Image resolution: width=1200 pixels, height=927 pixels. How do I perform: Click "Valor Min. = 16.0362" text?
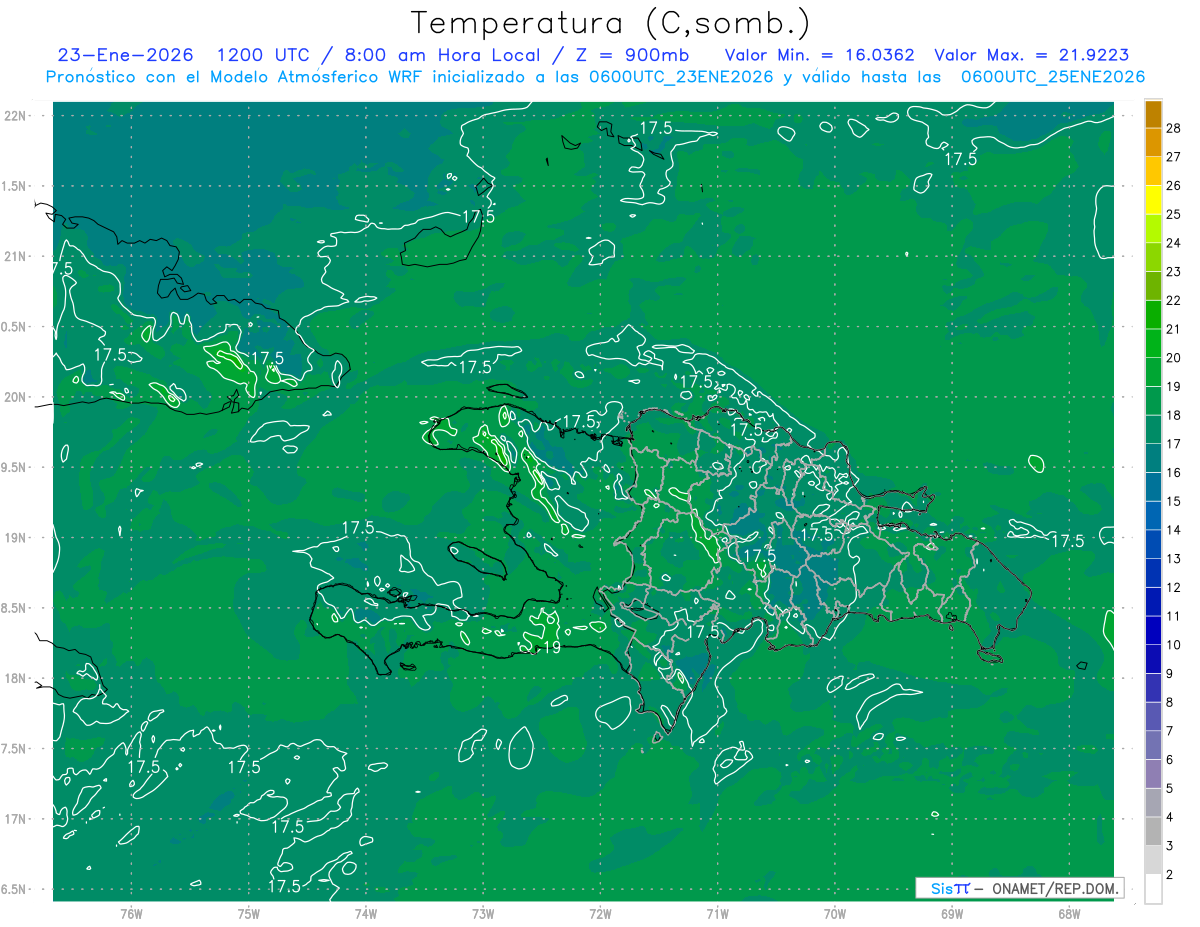coord(819,55)
